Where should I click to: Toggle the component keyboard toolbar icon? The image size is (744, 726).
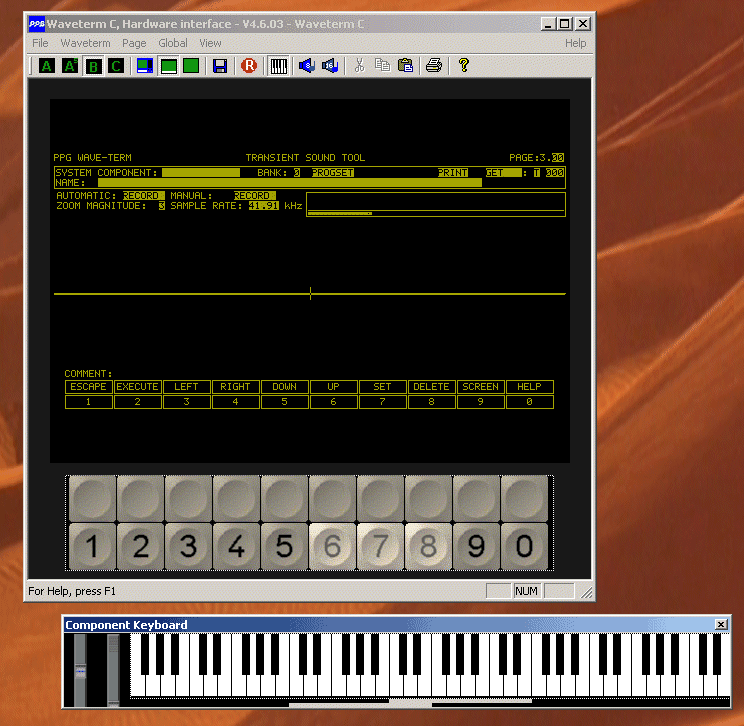pyautogui.click(x=278, y=65)
